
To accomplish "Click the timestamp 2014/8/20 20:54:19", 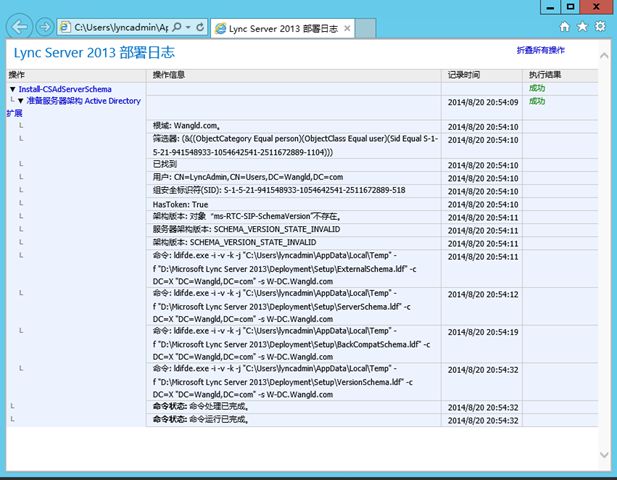I will pos(483,332).
